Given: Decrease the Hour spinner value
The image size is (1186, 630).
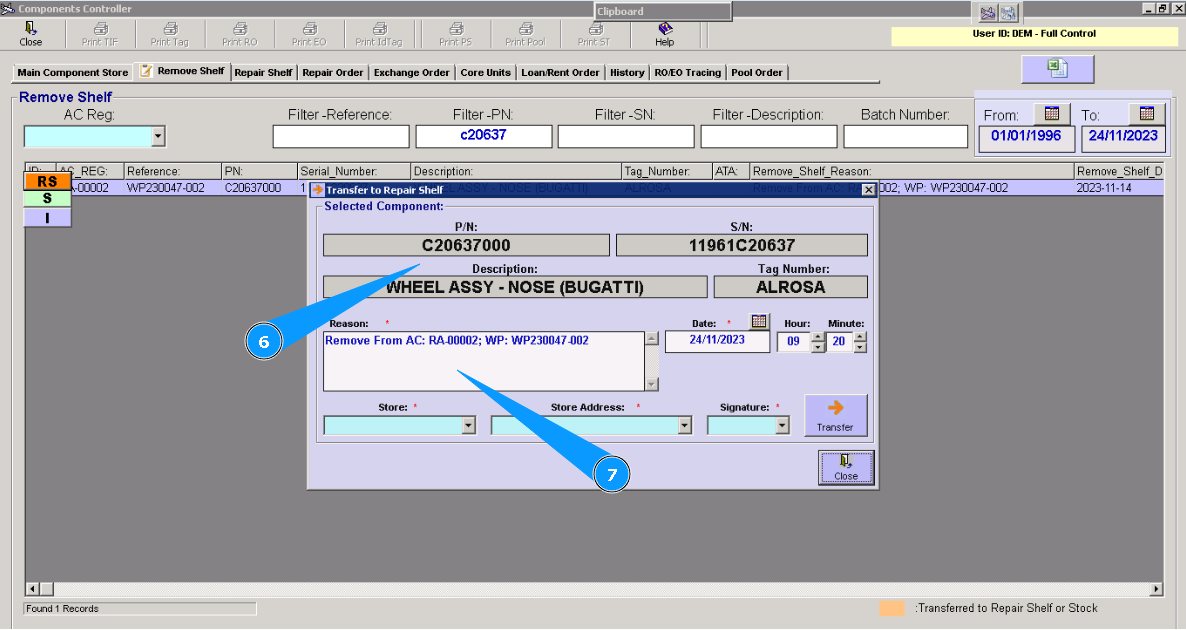Looking at the screenshot, I should coord(818,347).
